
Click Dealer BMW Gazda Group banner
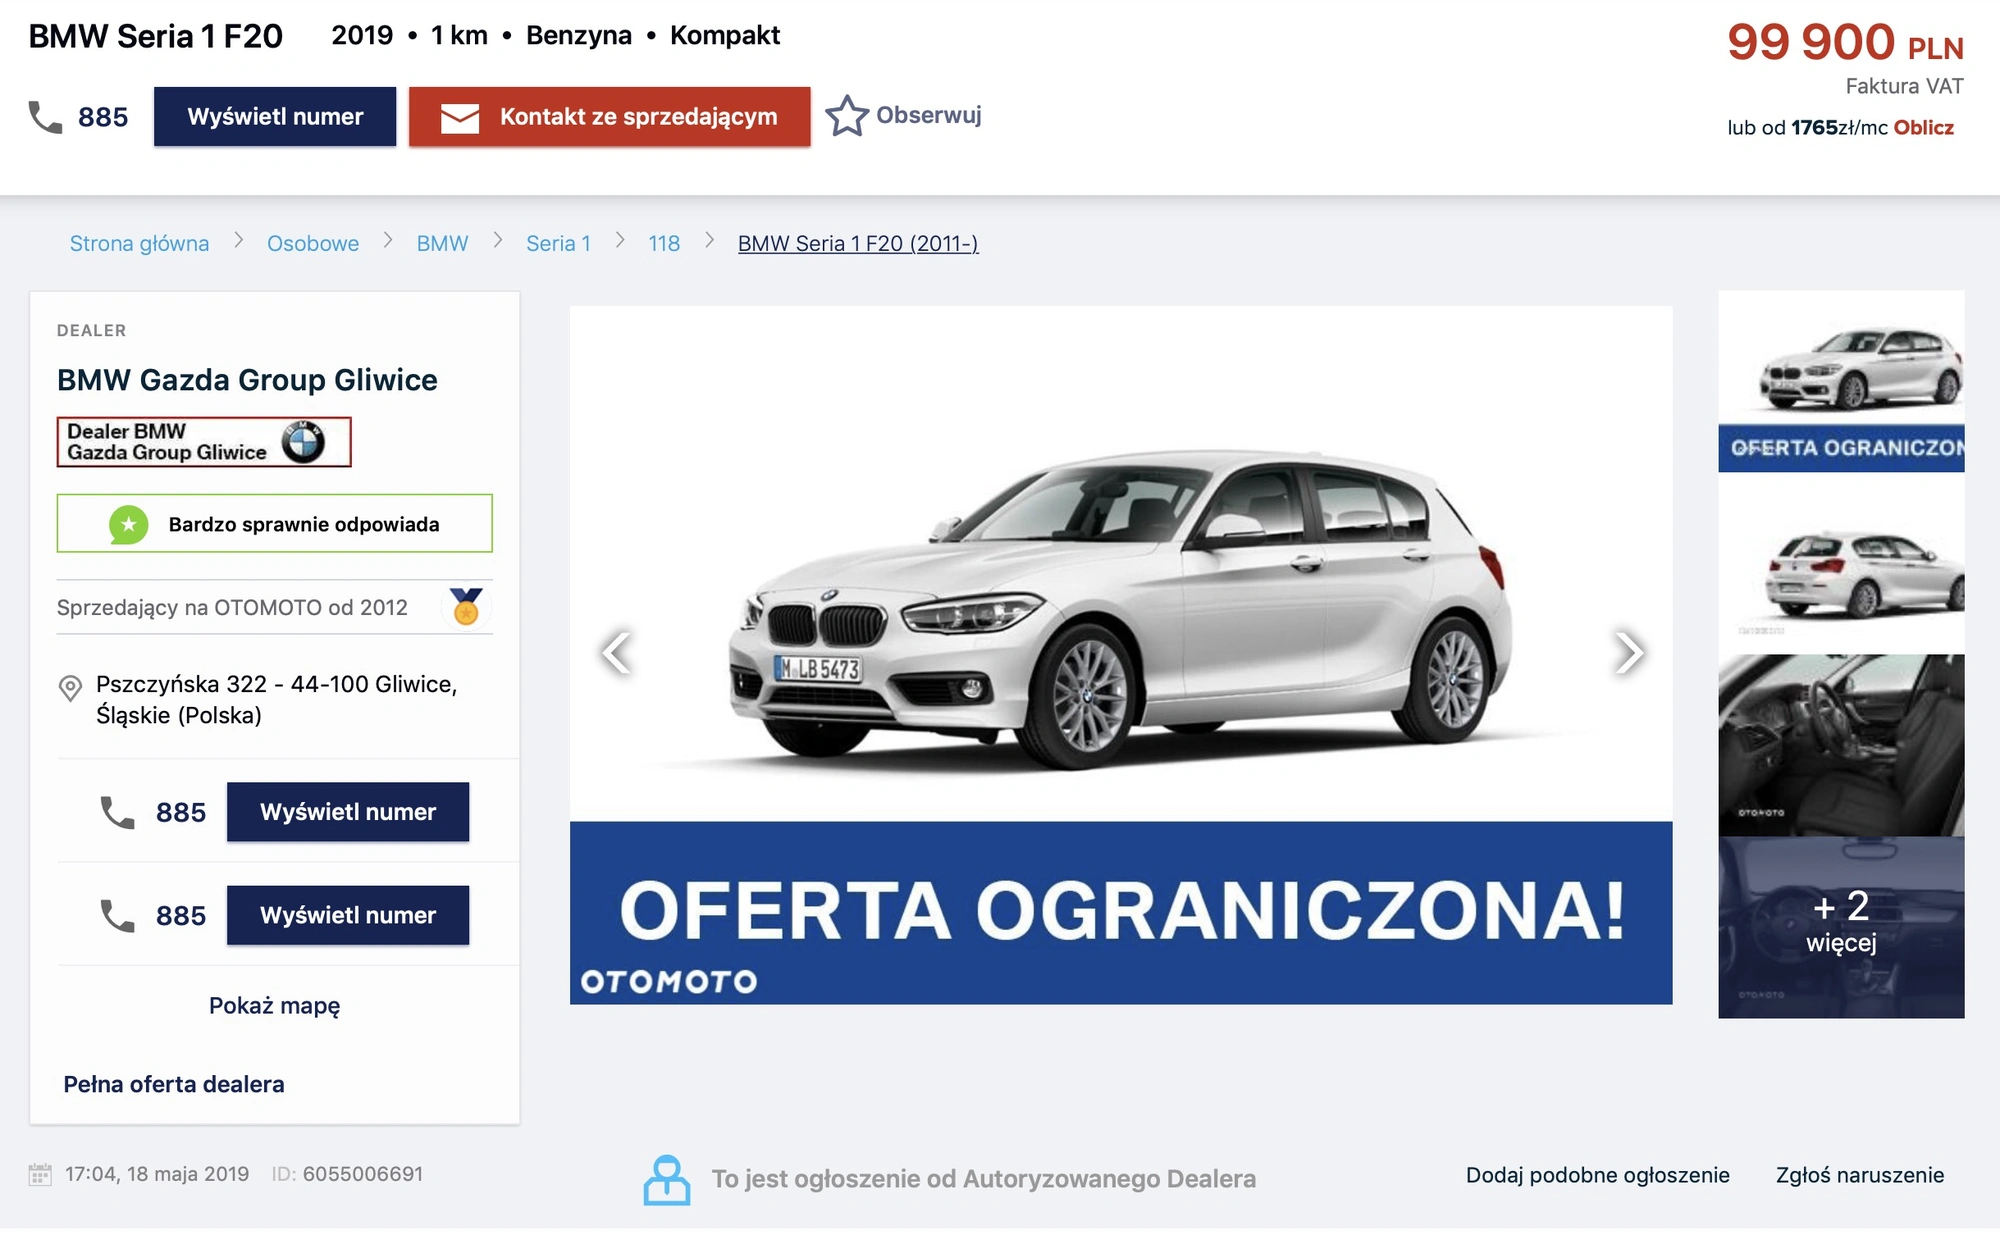point(204,442)
